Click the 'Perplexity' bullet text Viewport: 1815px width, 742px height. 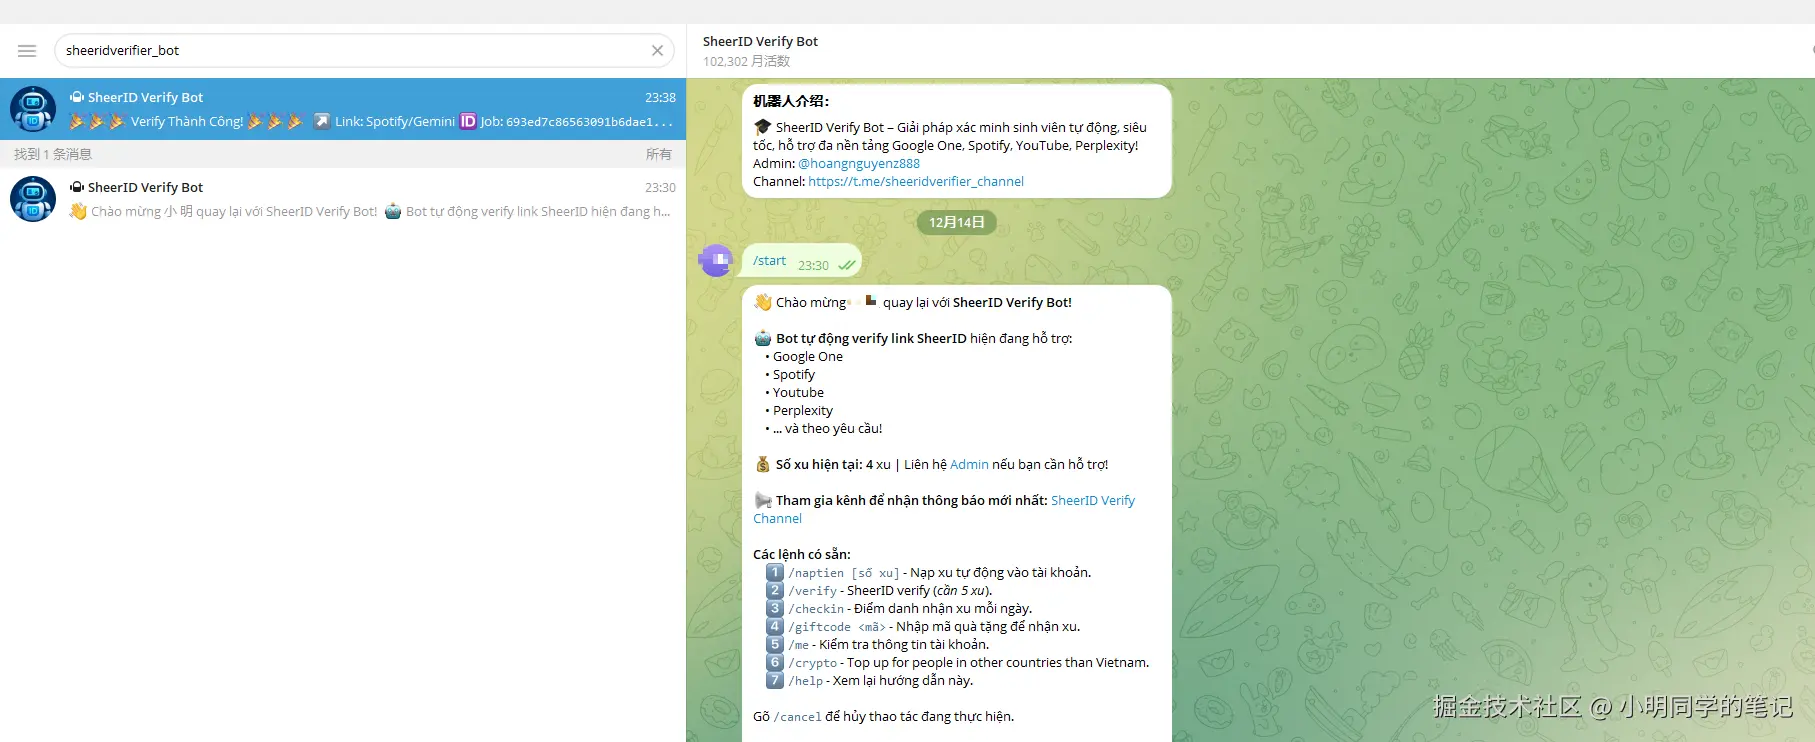click(803, 410)
